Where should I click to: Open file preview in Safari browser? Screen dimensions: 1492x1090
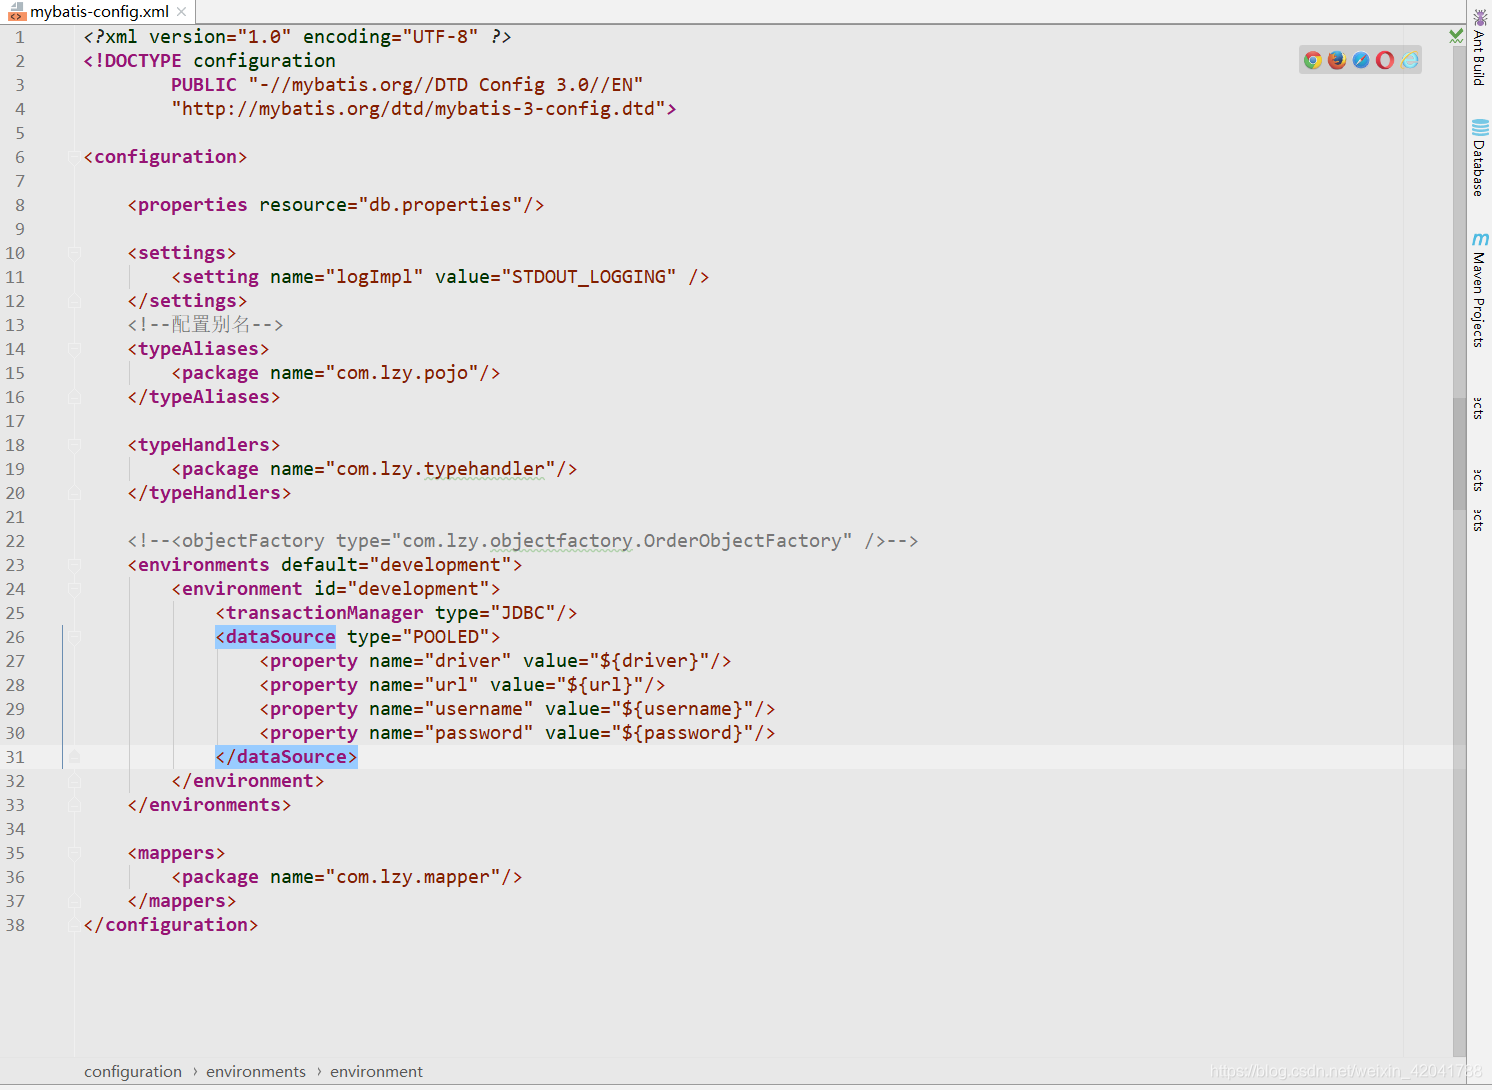click(1361, 60)
